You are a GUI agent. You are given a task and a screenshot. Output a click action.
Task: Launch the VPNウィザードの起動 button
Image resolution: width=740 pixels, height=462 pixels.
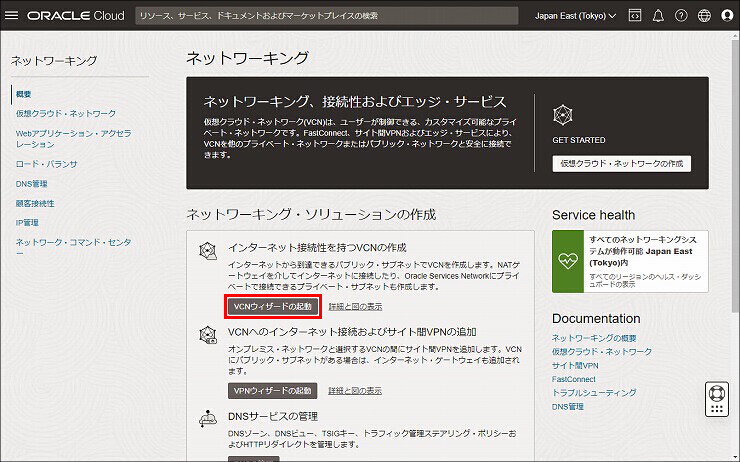273,391
